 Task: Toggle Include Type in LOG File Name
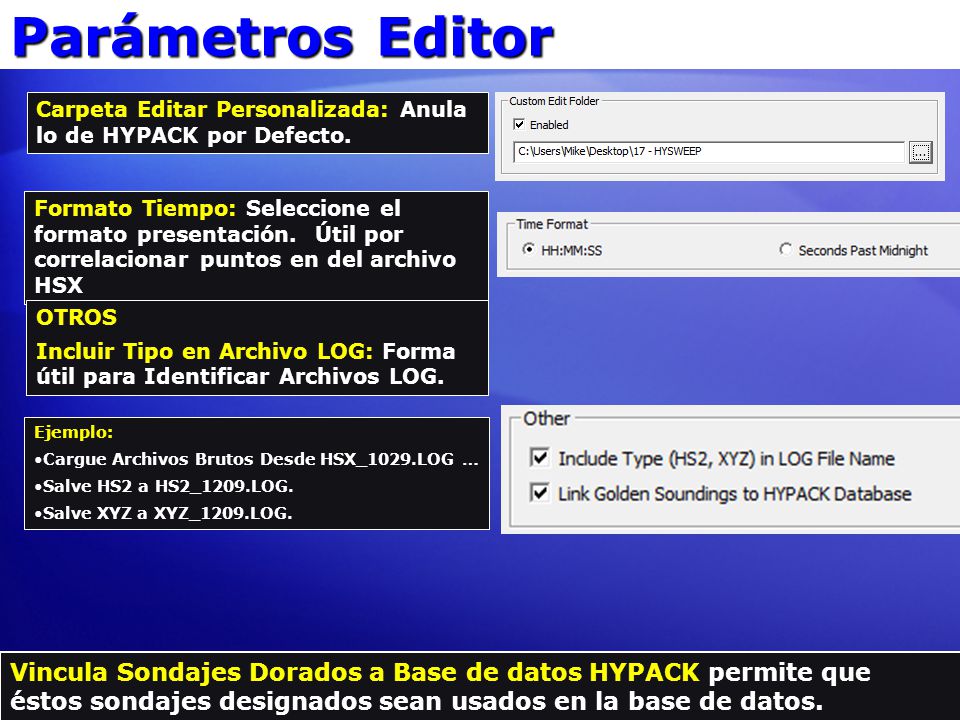(x=539, y=457)
